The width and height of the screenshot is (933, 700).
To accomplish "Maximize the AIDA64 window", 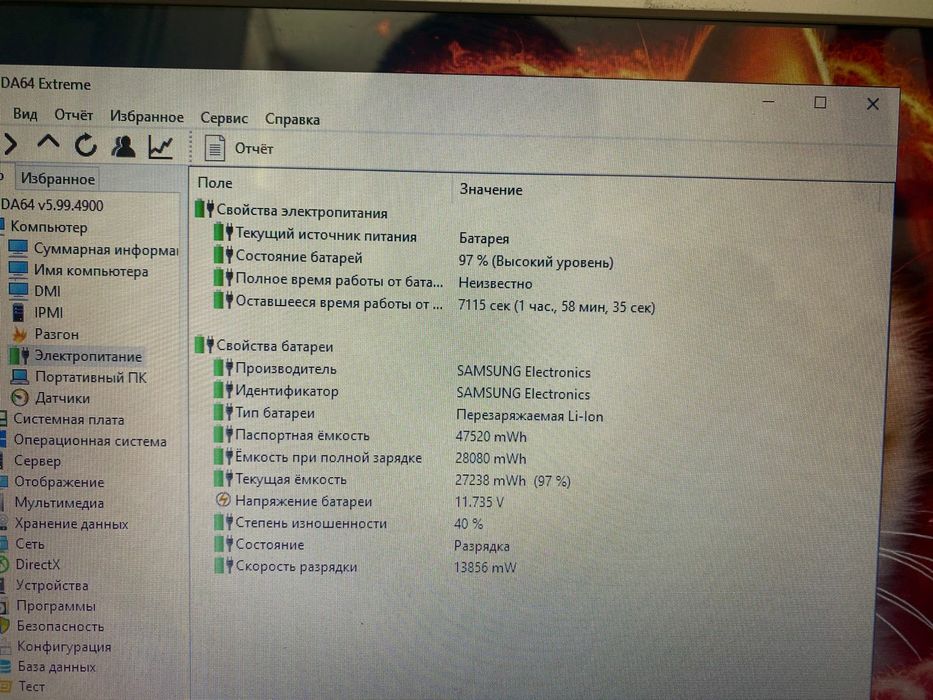I will [820, 102].
